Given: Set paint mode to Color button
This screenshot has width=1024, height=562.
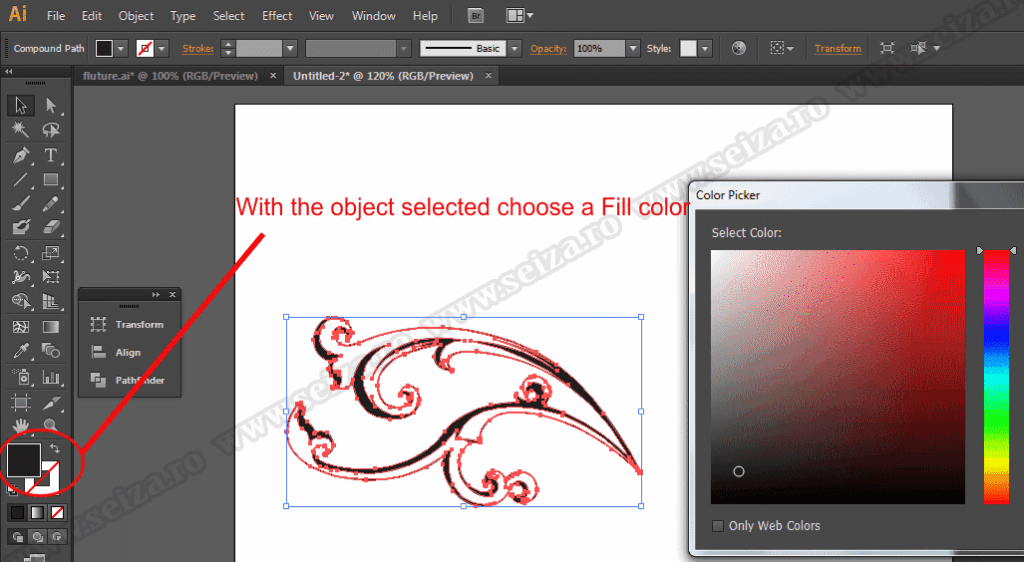Looking at the screenshot, I should pos(18,512).
